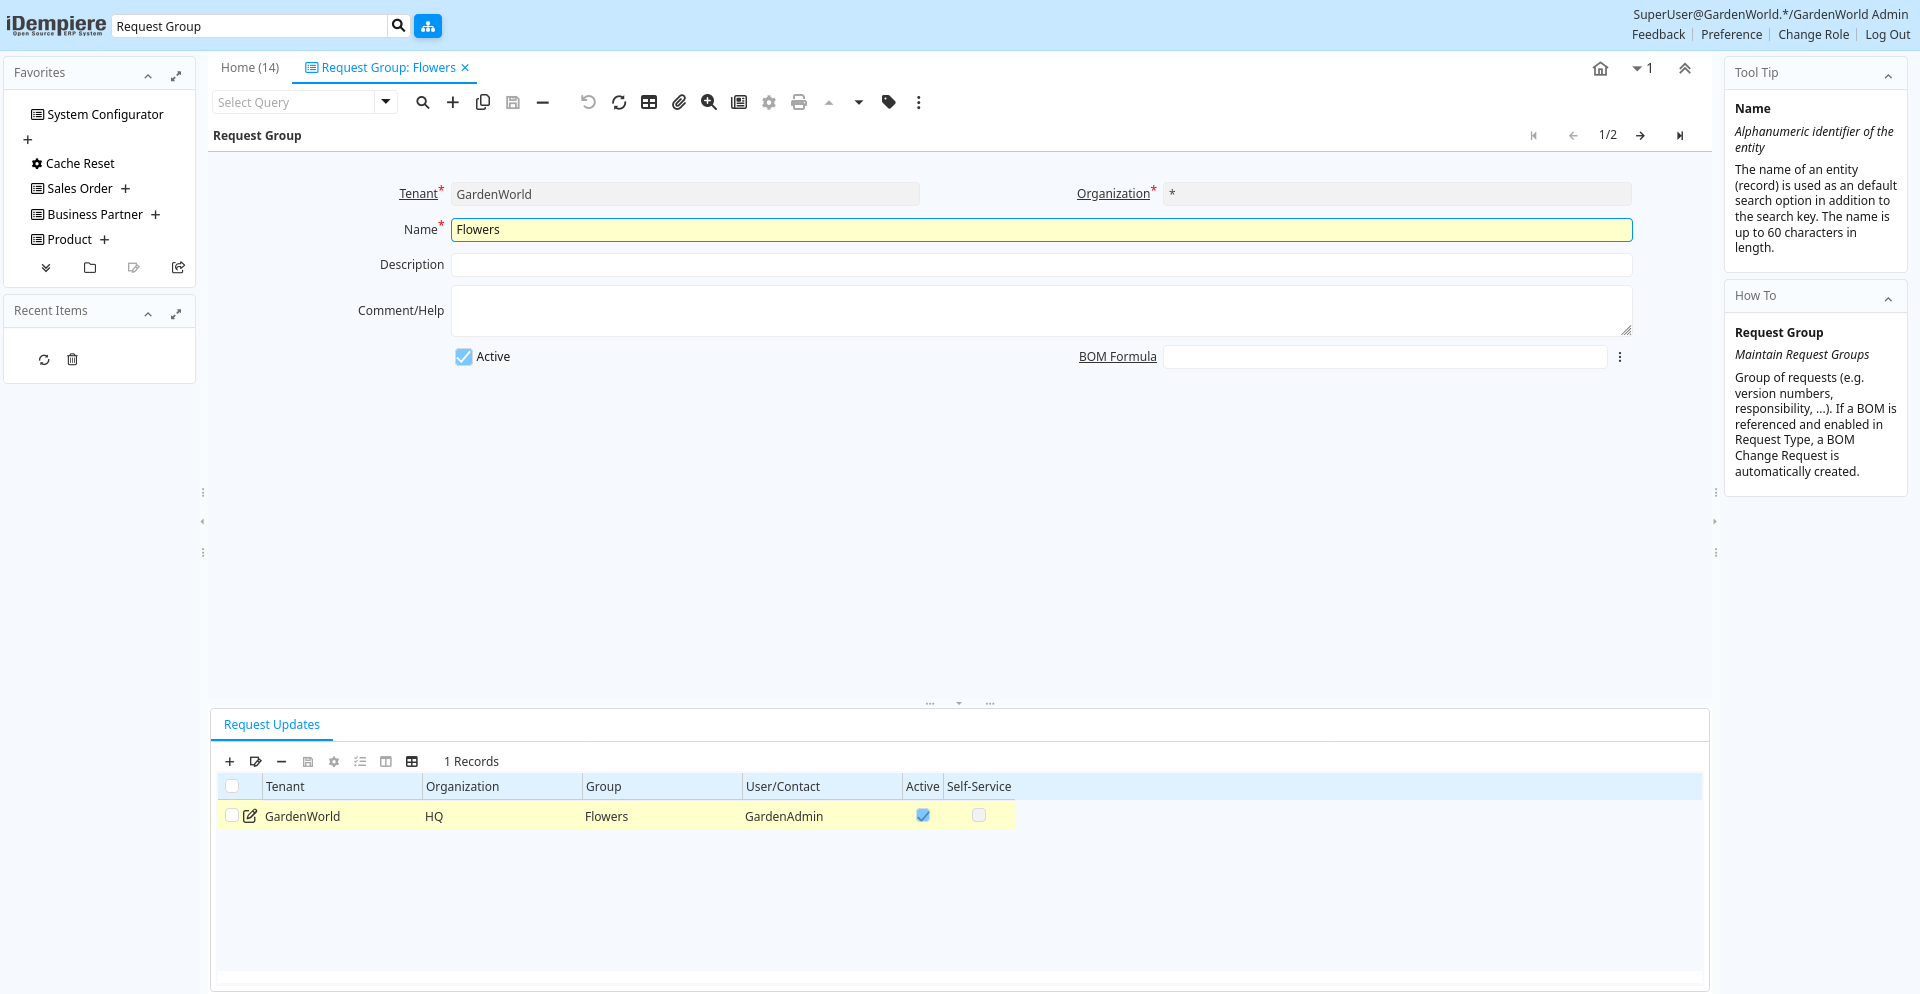Open menu tree icon beside search box
The image size is (1920, 994).
click(x=428, y=26)
